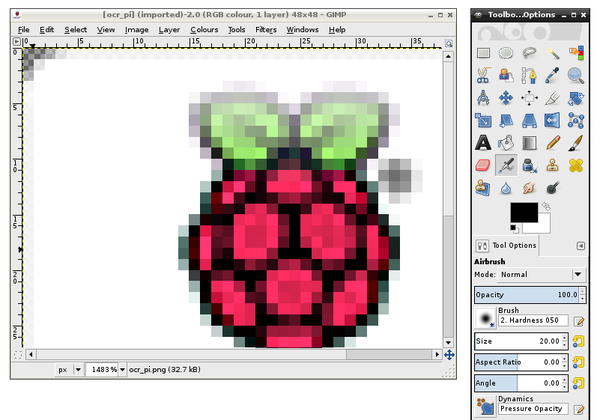Select the Eraser tool
Screen dimensions: 600x420
coord(483,166)
